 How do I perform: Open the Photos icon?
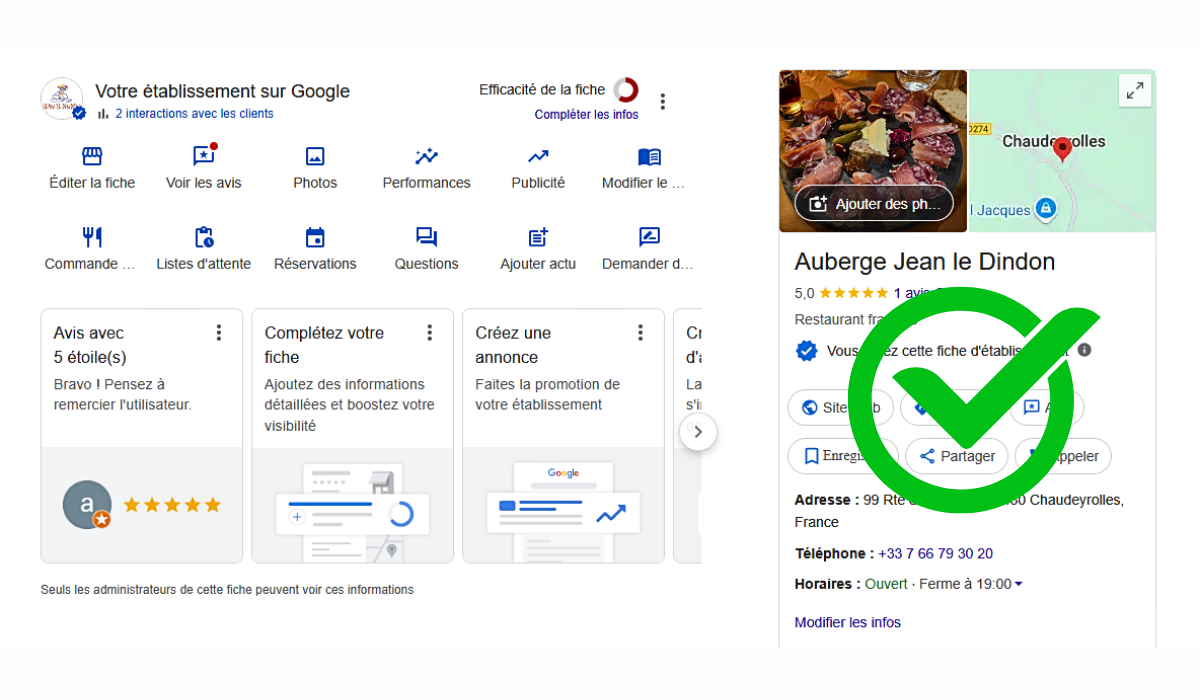pos(315,157)
